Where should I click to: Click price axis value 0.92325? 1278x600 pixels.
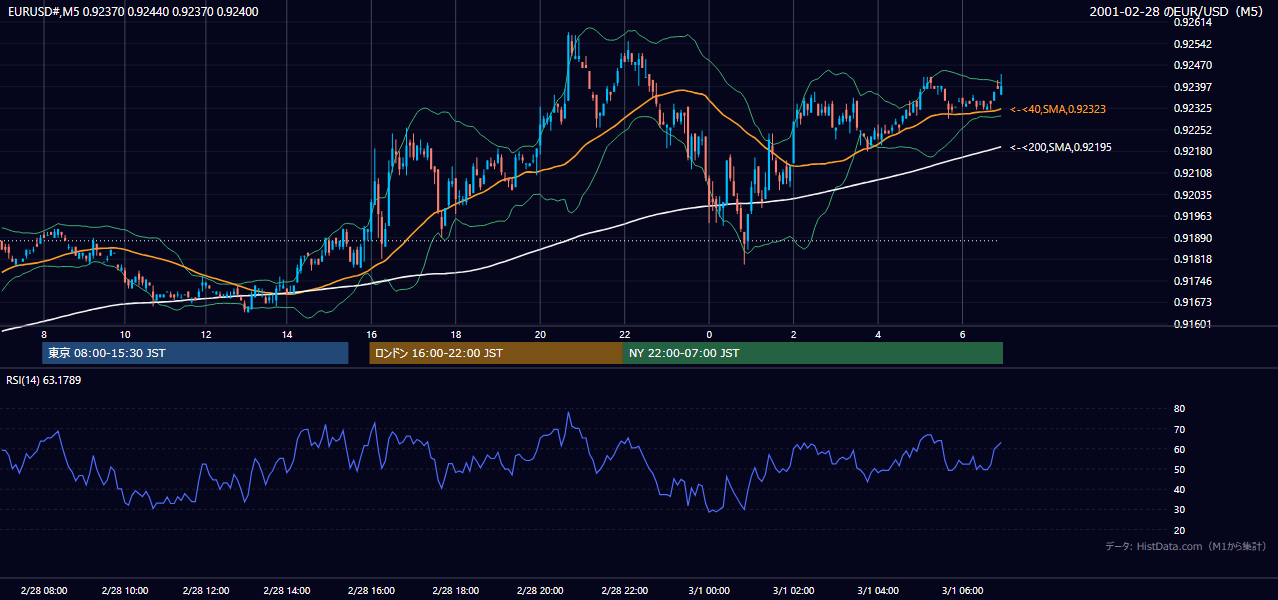pyautogui.click(x=1193, y=108)
